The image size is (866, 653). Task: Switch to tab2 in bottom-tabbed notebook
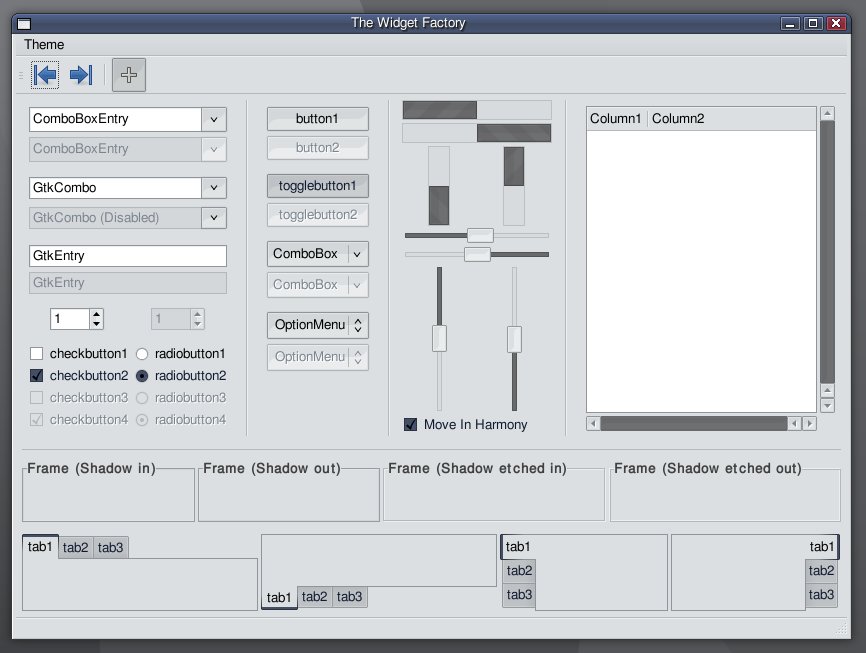tap(314, 597)
